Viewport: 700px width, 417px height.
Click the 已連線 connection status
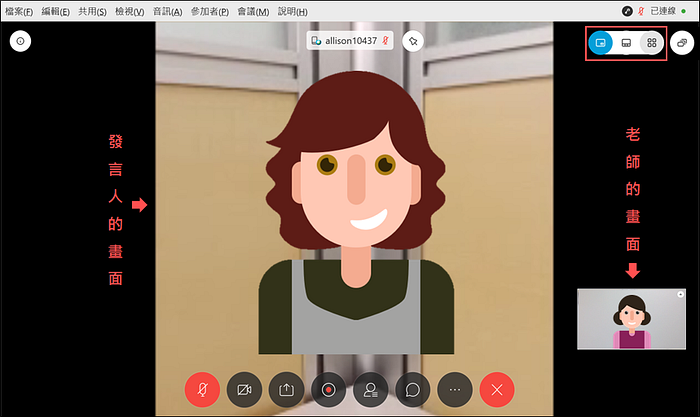pyautogui.click(x=663, y=11)
